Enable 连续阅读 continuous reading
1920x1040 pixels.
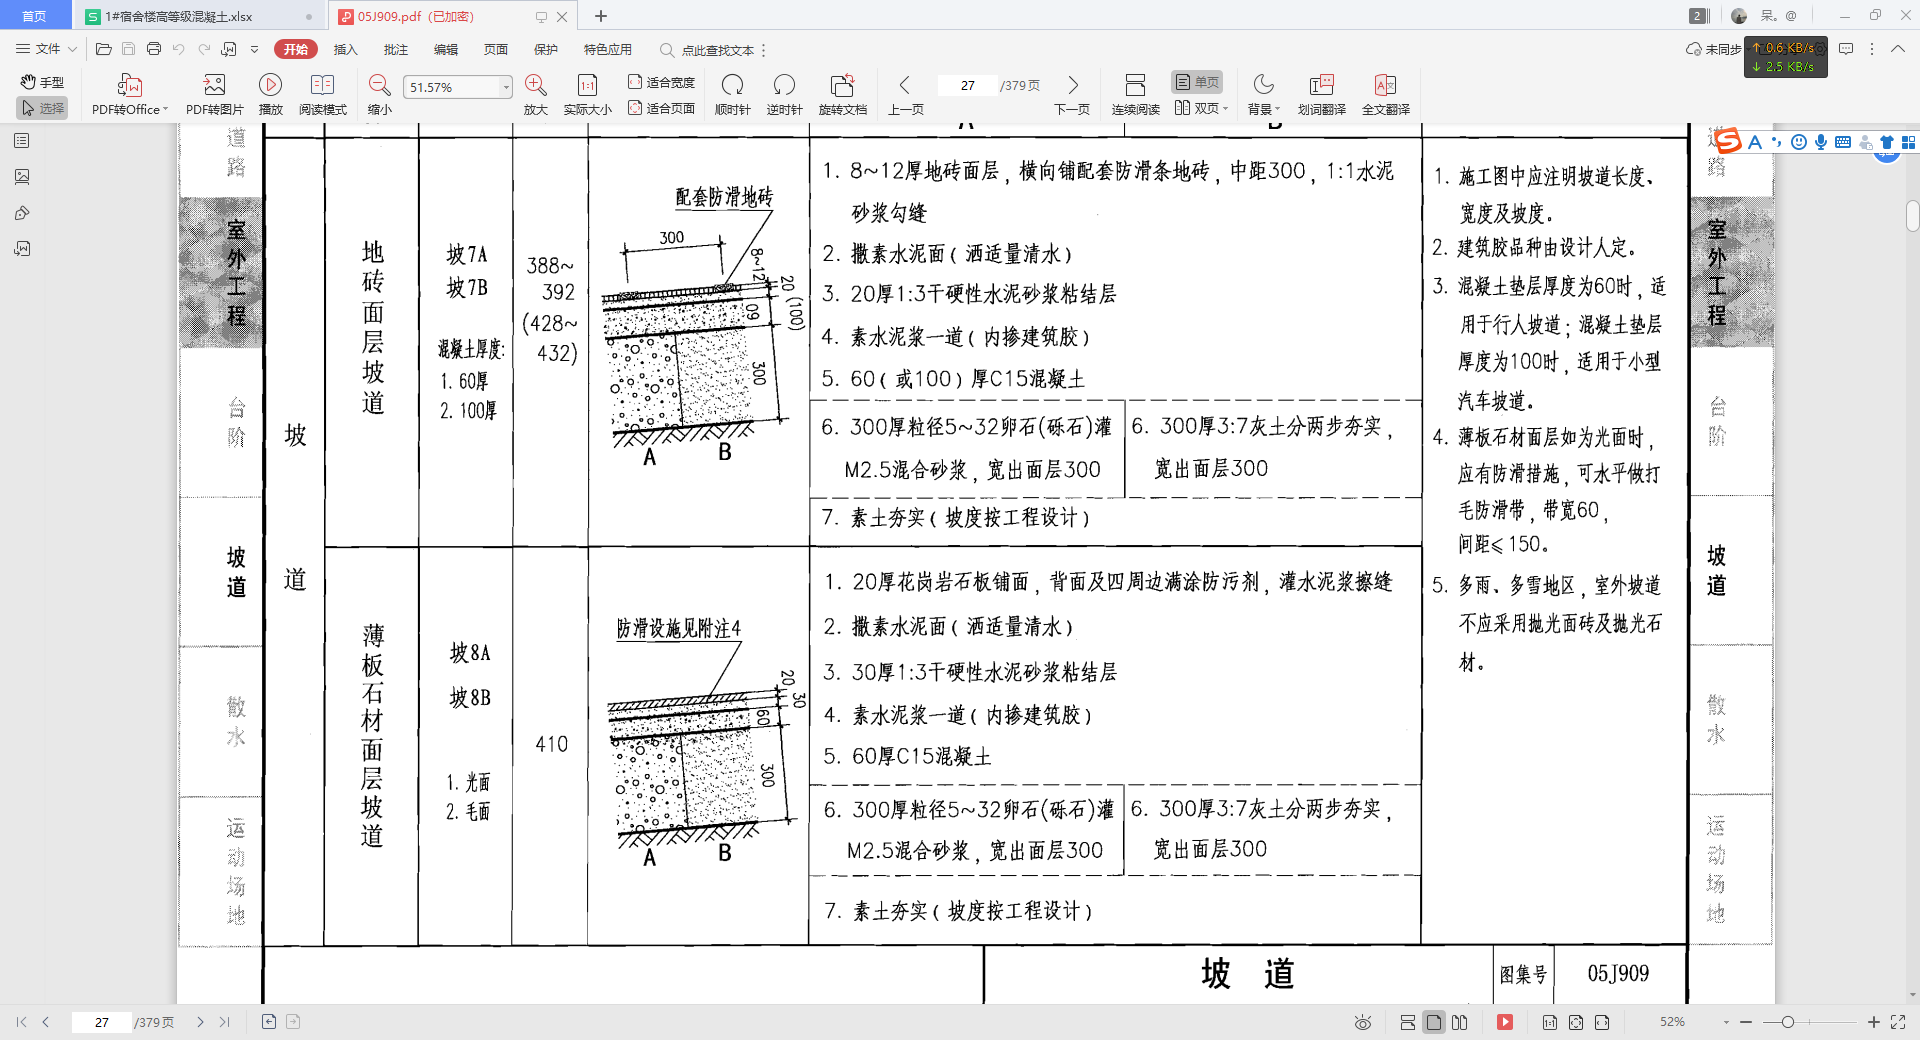[1135, 95]
